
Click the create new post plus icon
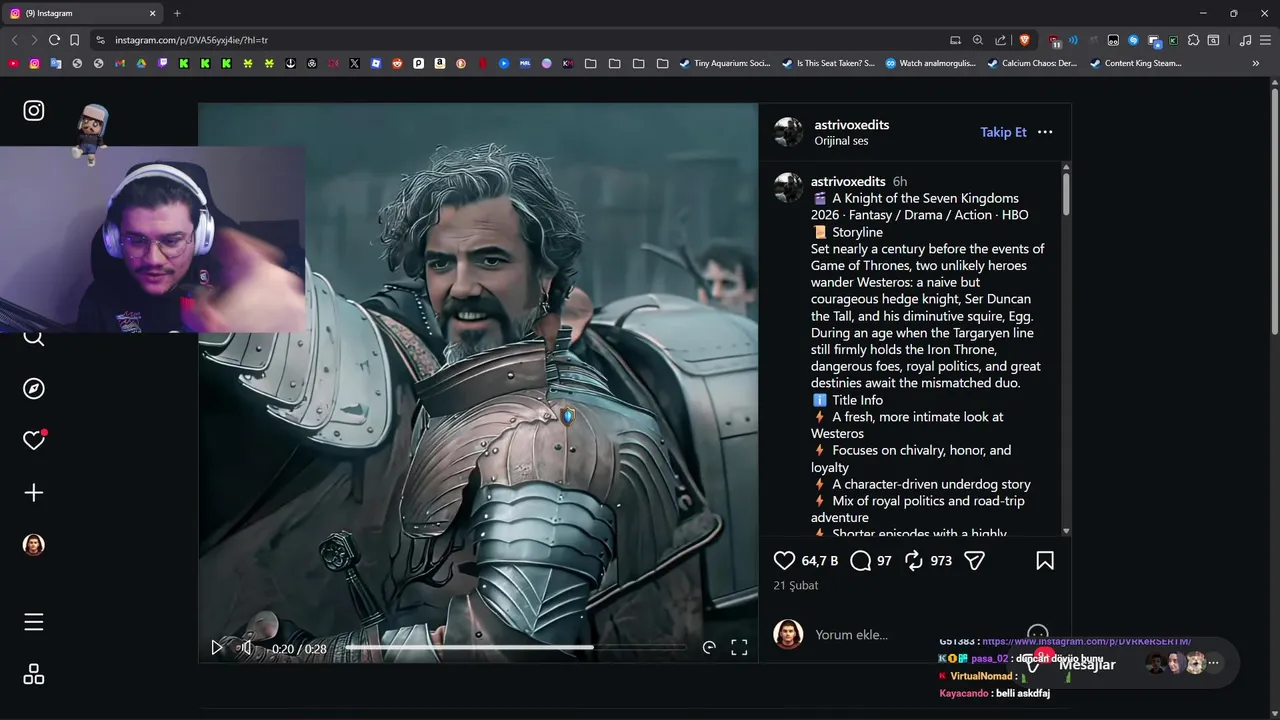pyautogui.click(x=34, y=493)
